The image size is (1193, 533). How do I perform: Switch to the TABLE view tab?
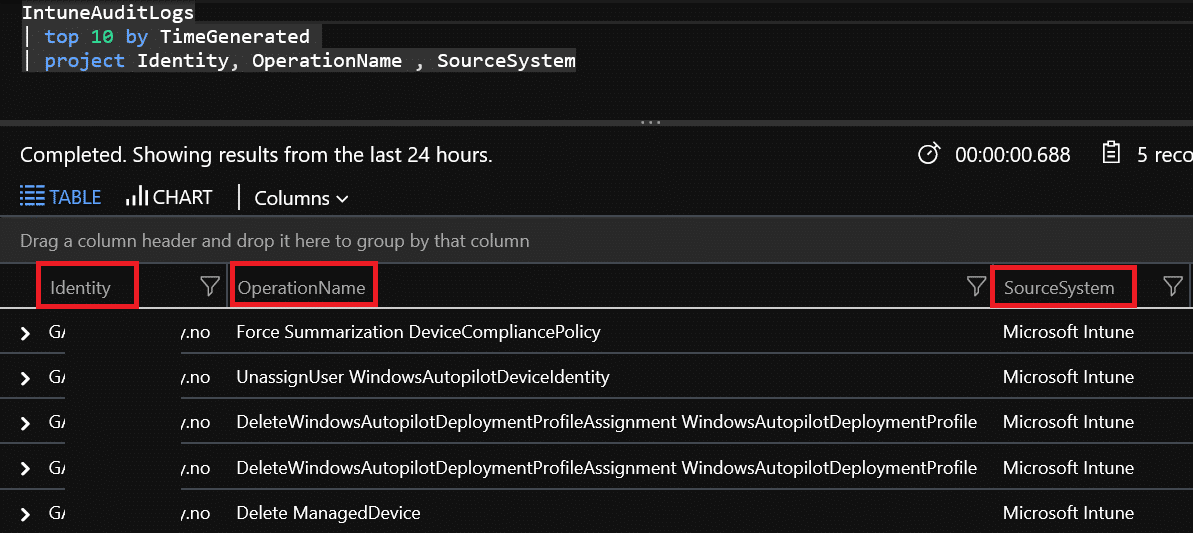point(60,197)
